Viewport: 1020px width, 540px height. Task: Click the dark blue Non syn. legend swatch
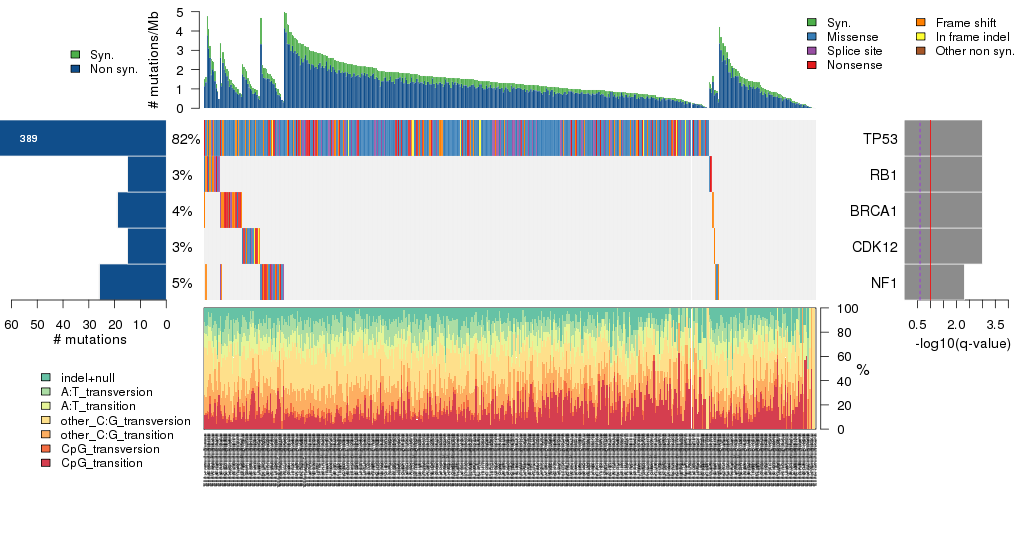[x=75, y=69]
